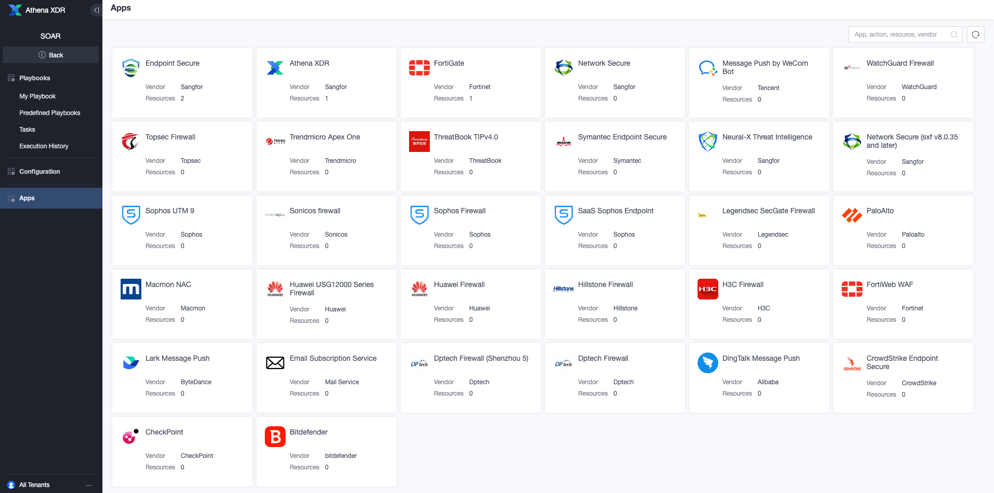Select Apps in the sidebar
994x493 pixels.
pyautogui.click(x=51, y=198)
